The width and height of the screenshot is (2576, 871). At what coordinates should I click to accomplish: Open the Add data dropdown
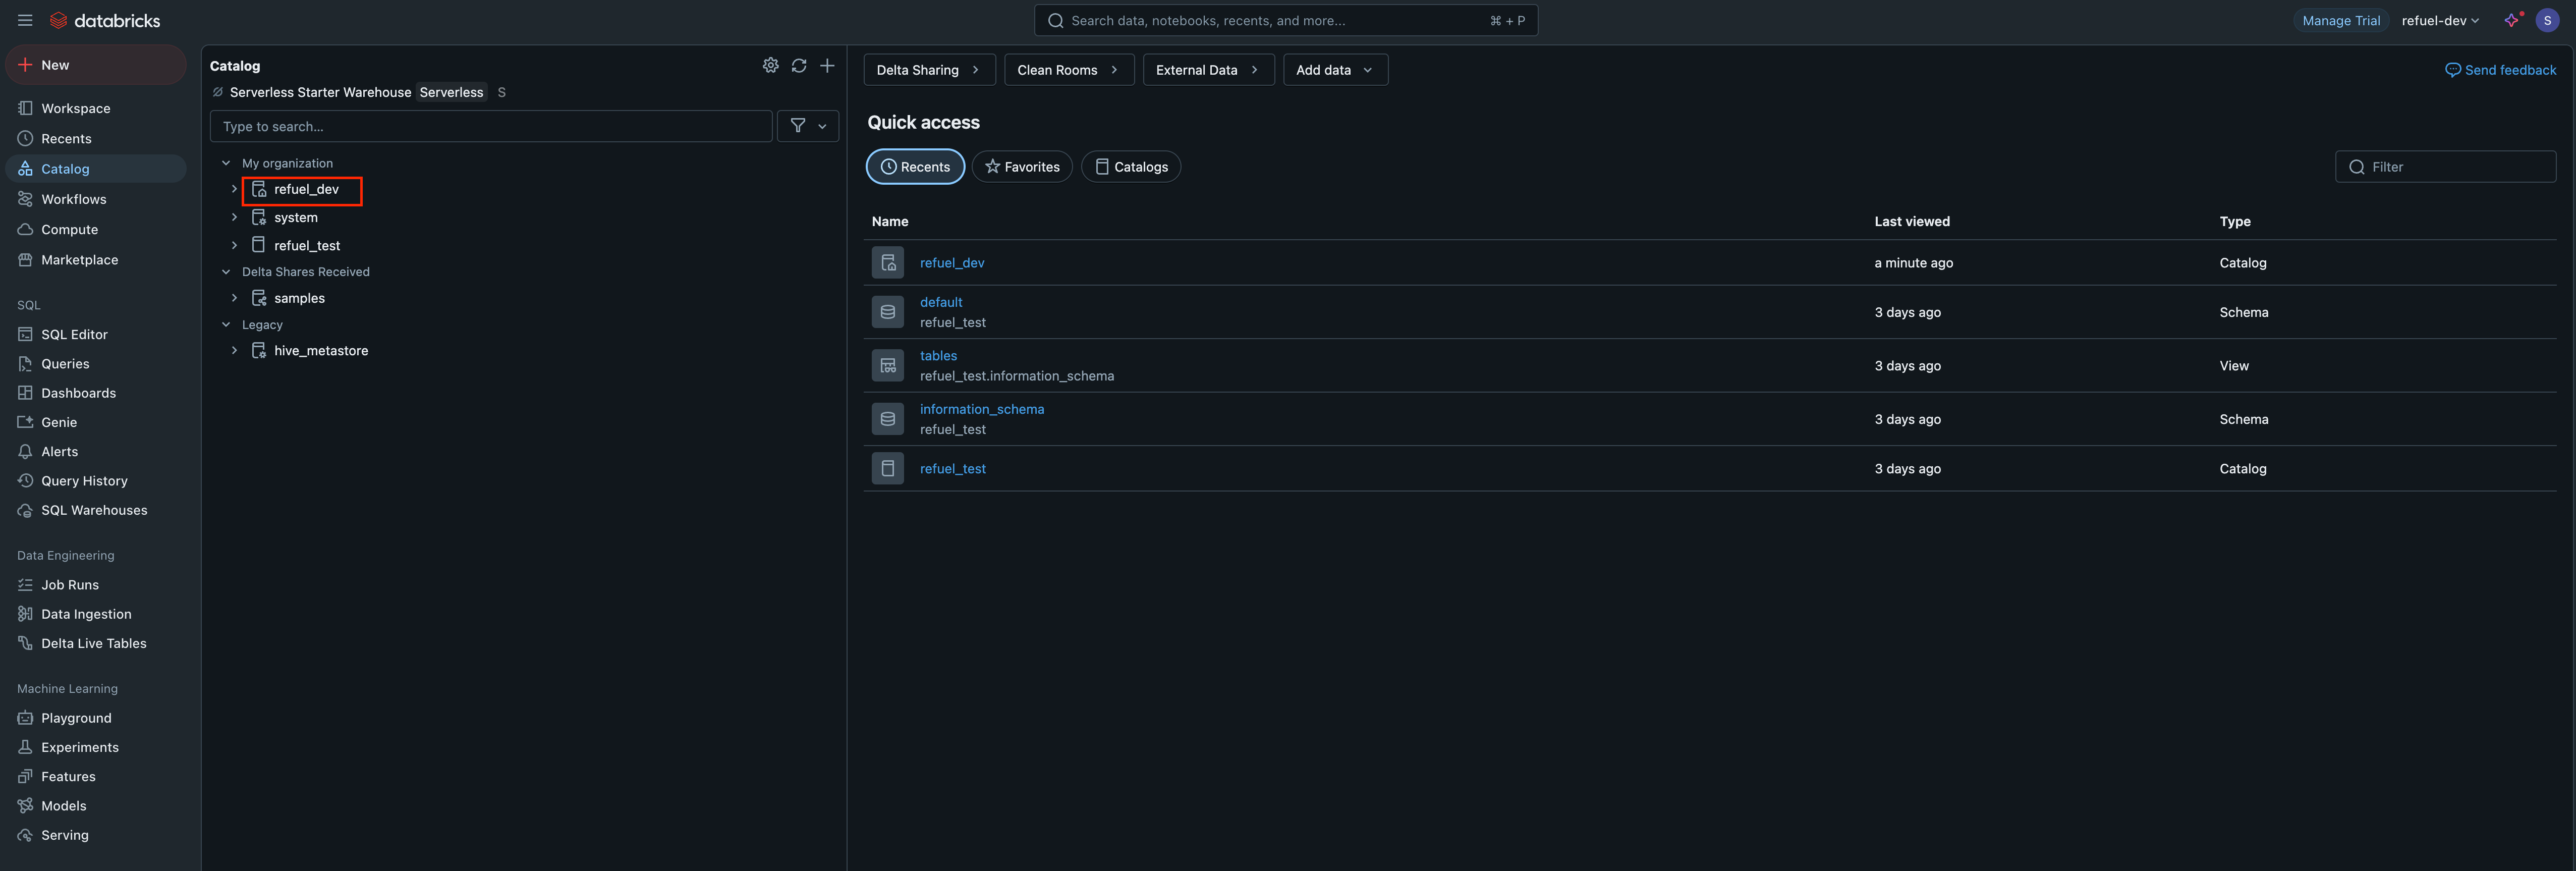pos(1334,70)
